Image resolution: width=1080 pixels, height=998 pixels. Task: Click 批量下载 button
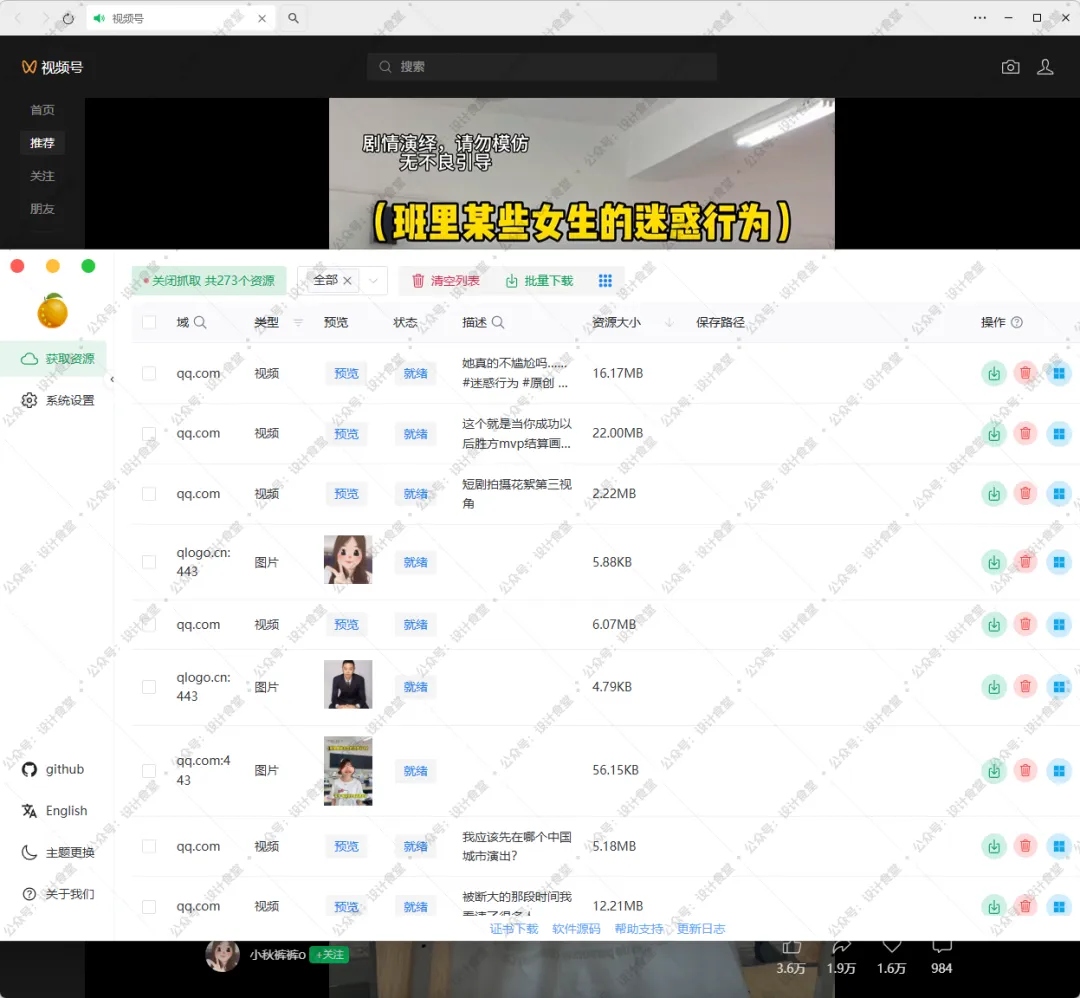[x=540, y=280]
